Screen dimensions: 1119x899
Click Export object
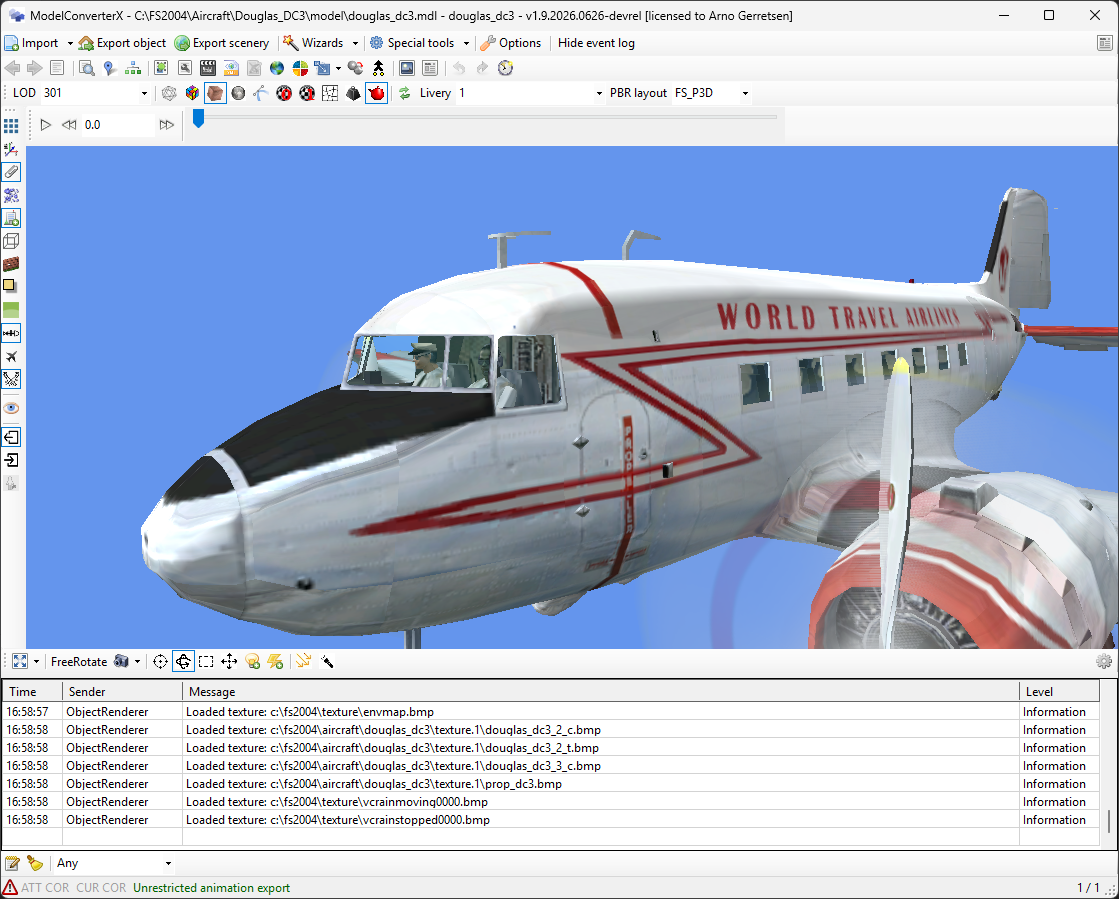122,44
